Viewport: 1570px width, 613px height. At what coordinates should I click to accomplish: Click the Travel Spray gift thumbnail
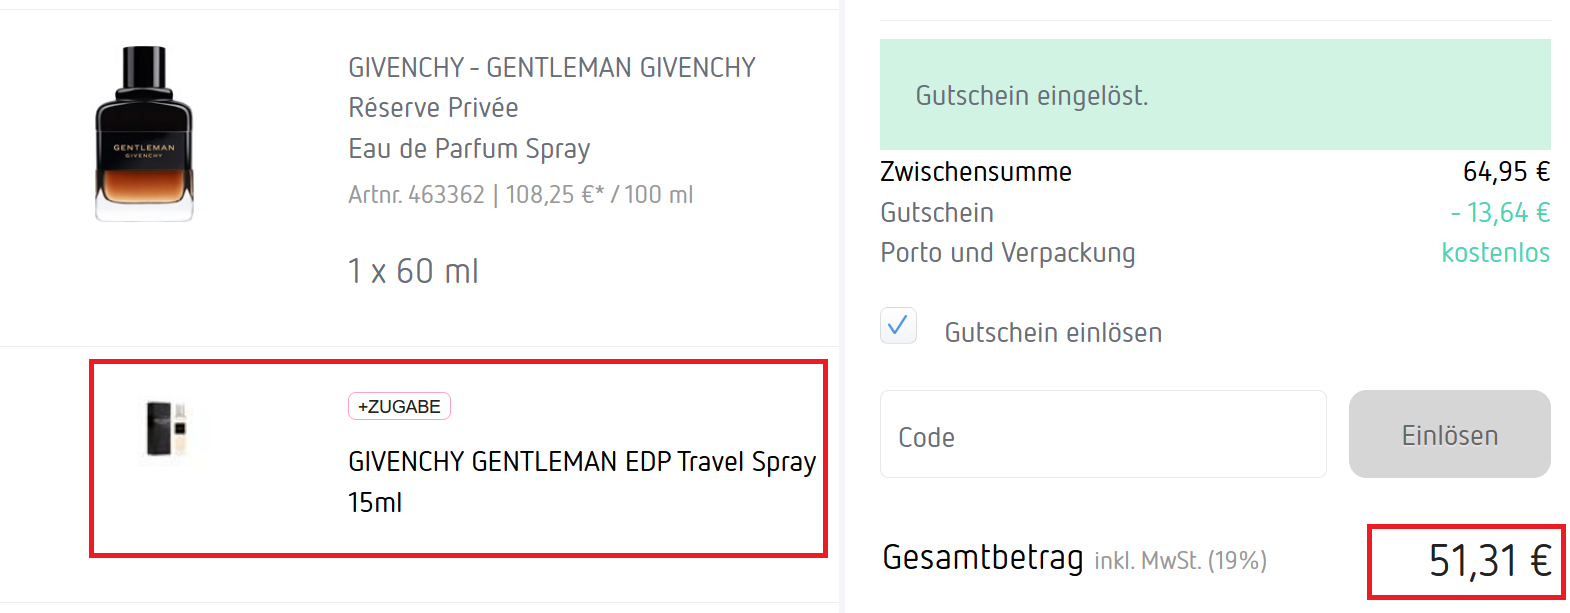tap(167, 429)
